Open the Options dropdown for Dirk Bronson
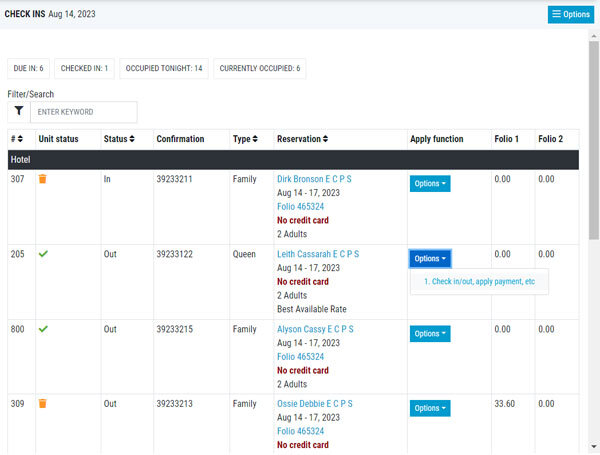The width and height of the screenshot is (600, 455). 430,184
